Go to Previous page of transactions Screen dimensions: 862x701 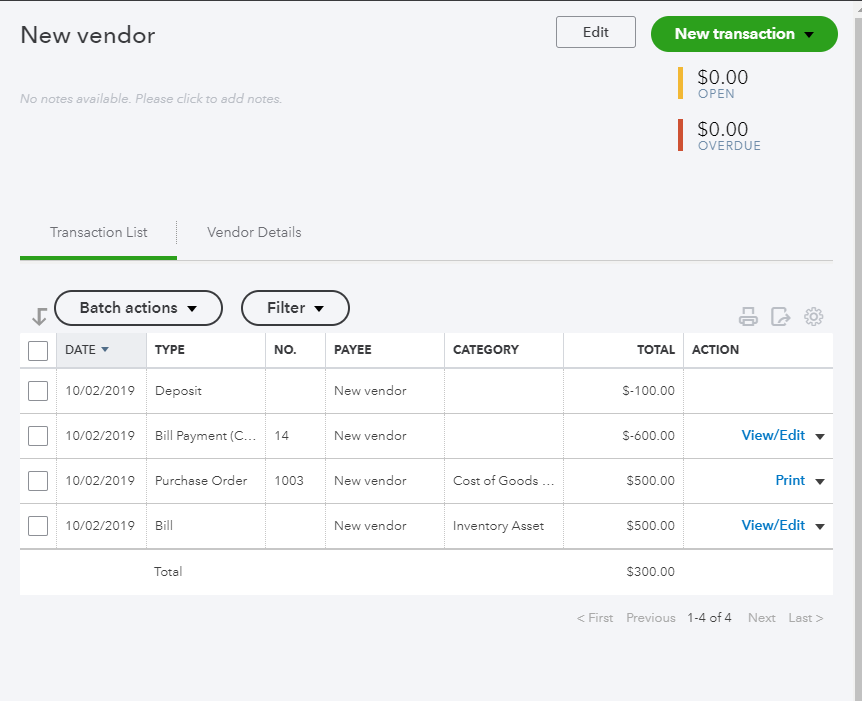point(650,618)
